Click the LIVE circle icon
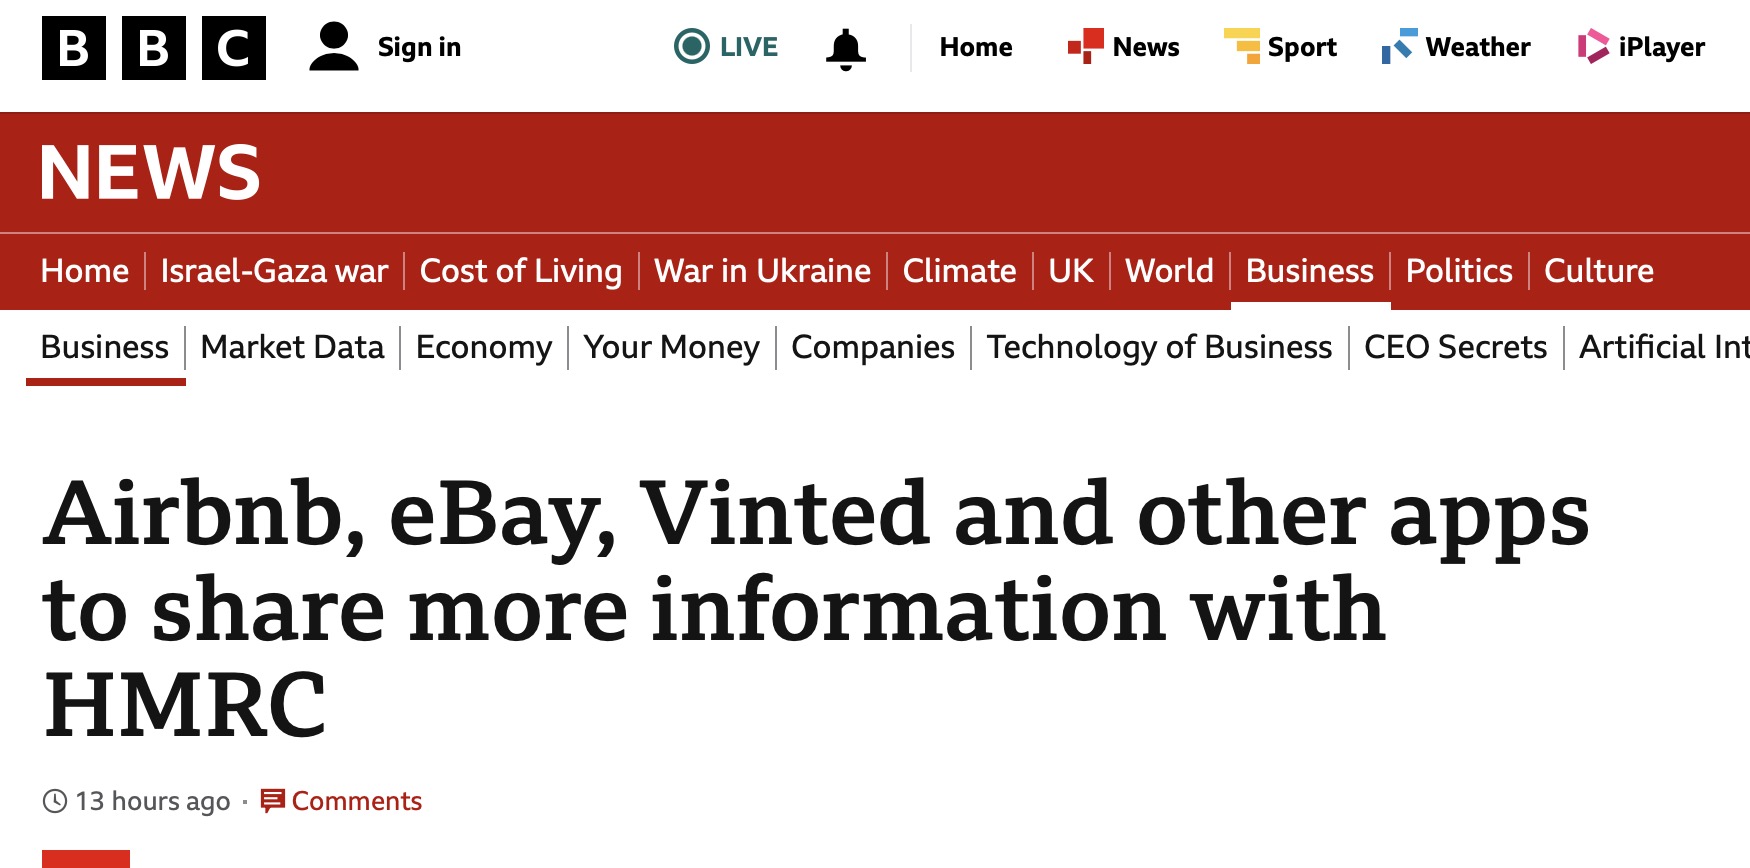Image resolution: width=1750 pixels, height=868 pixels. point(691,46)
